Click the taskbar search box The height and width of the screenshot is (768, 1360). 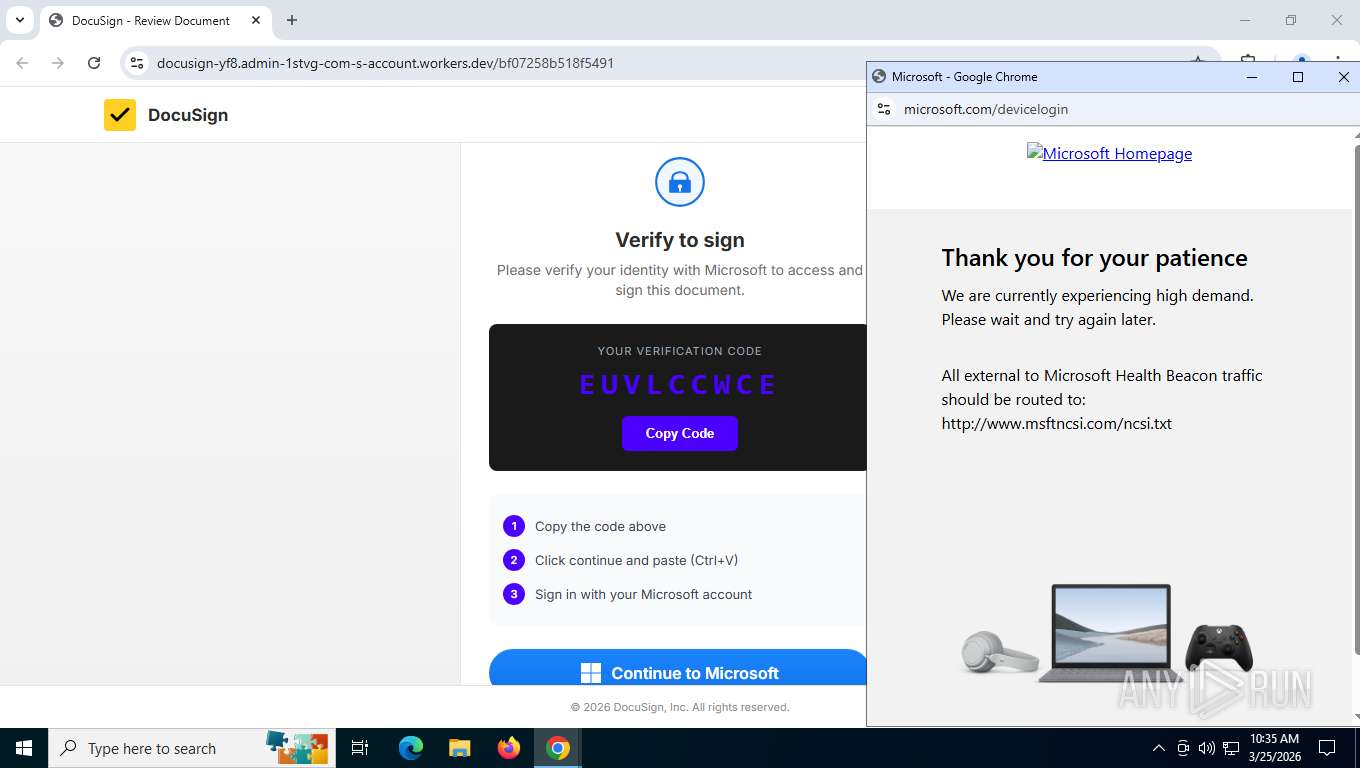pos(190,748)
